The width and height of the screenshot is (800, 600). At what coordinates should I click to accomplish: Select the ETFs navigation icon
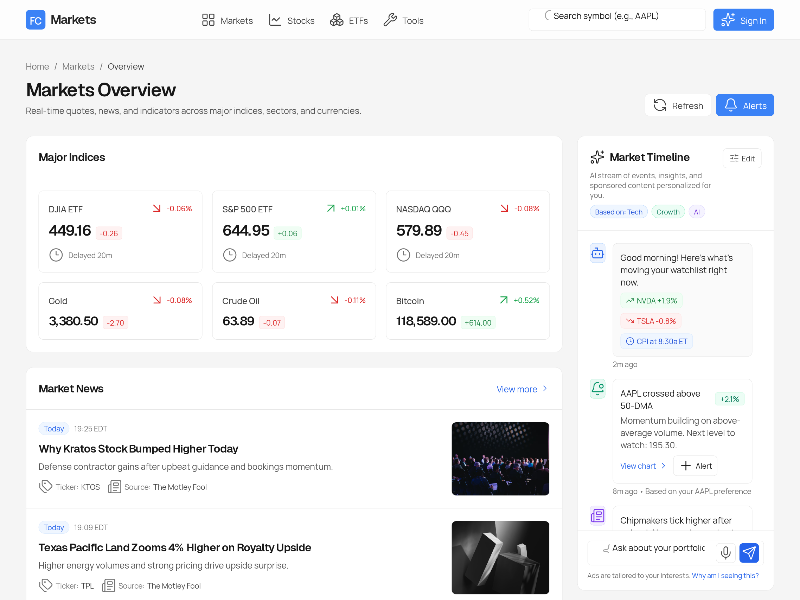coord(337,19)
